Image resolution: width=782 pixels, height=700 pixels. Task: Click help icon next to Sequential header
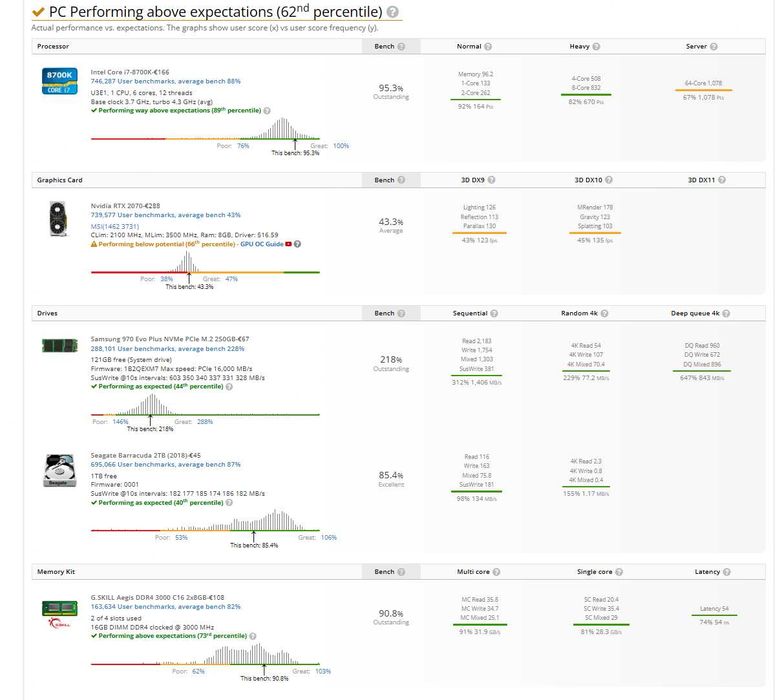tap(494, 314)
